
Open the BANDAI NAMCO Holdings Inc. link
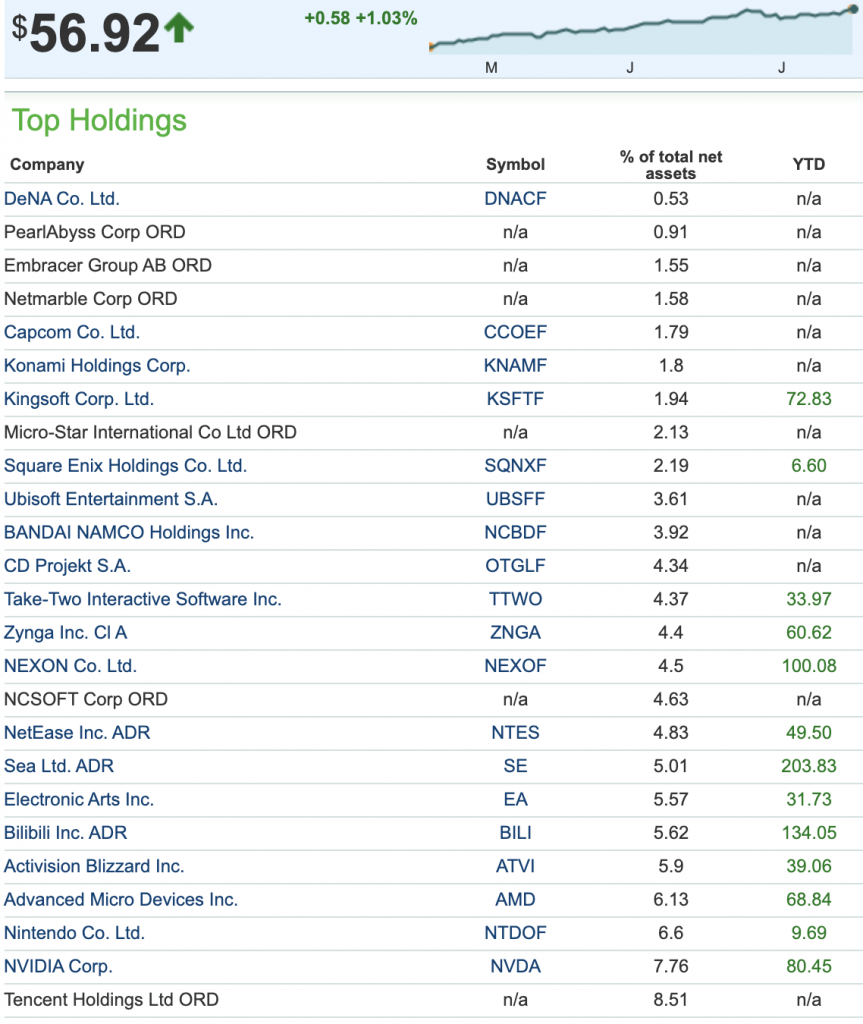[x=129, y=532]
